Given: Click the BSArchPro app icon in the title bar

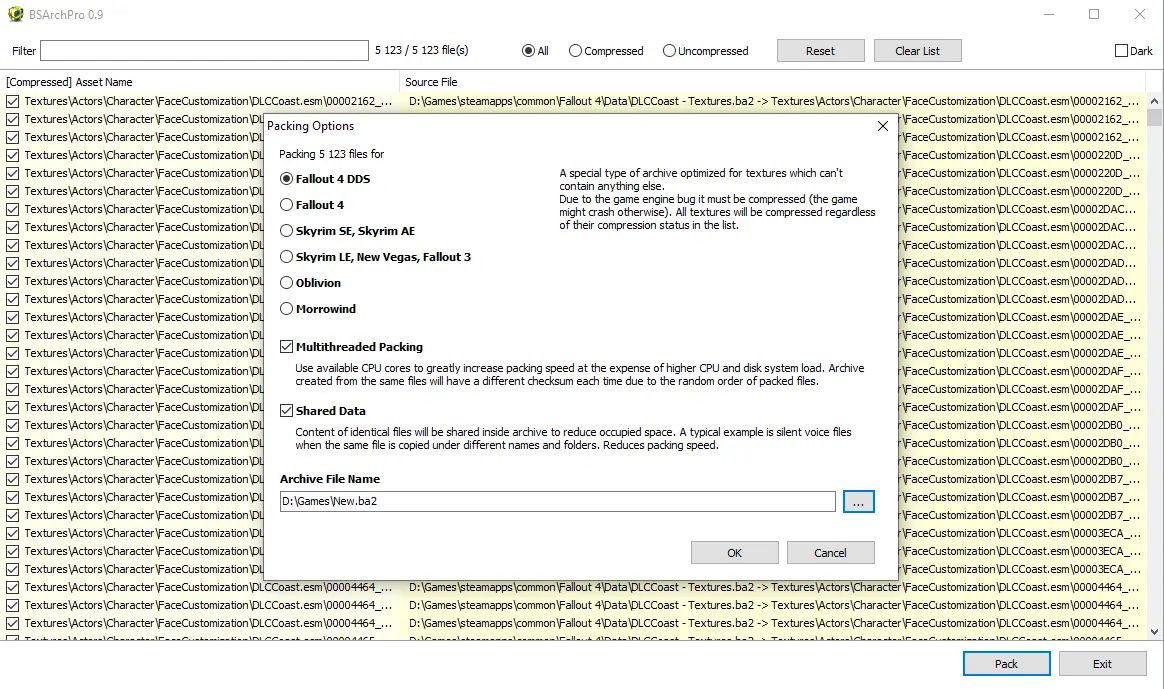Looking at the screenshot, I should click(x=15, y=15).
